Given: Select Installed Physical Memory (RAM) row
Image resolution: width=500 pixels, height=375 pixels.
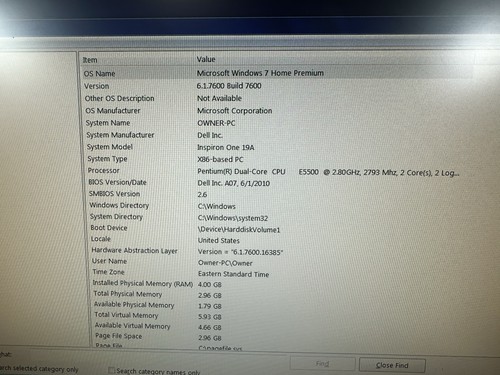Looking at the screenshot, I should [x=143, y=283].
